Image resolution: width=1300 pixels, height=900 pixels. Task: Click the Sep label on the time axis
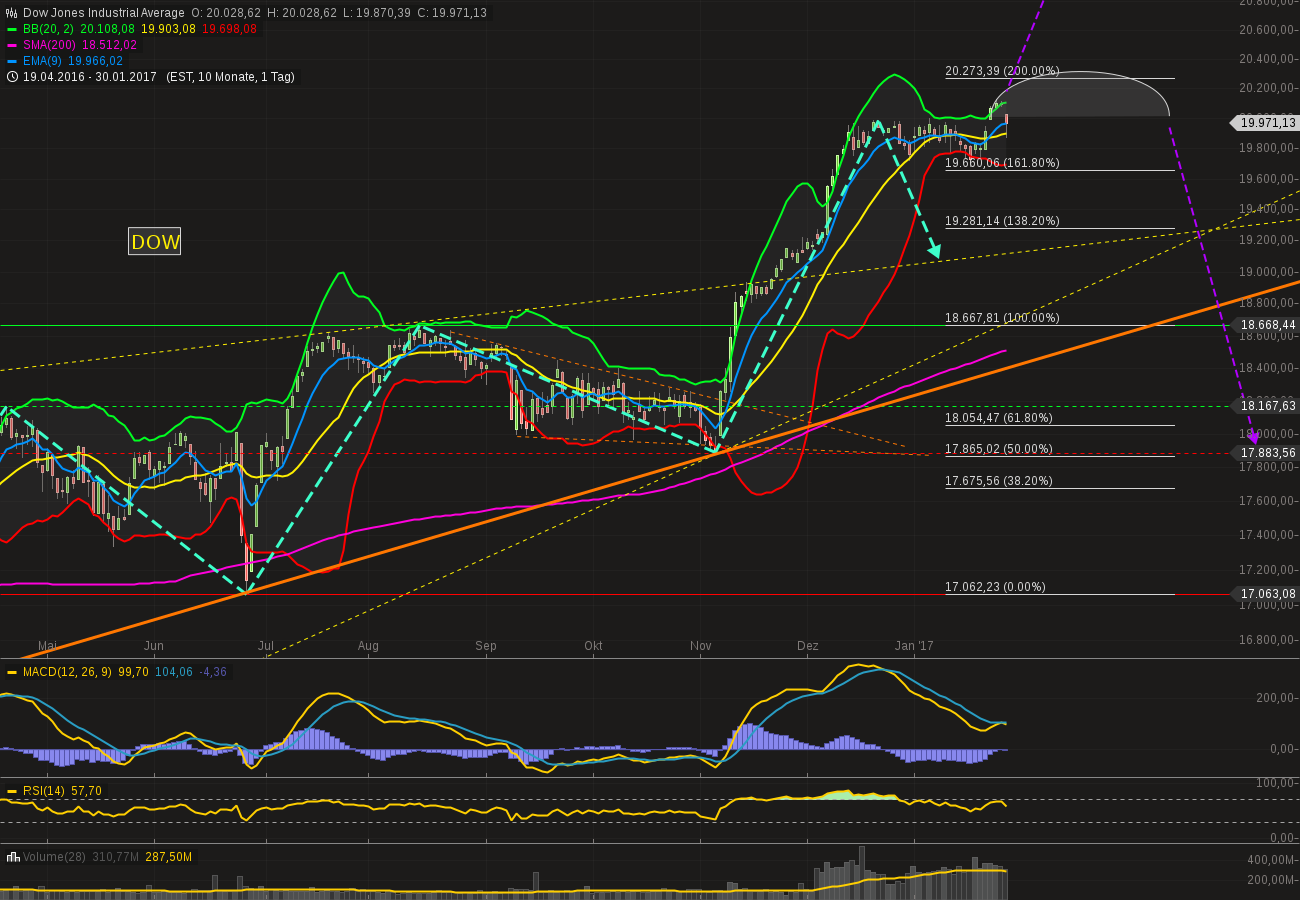point(486,647)
